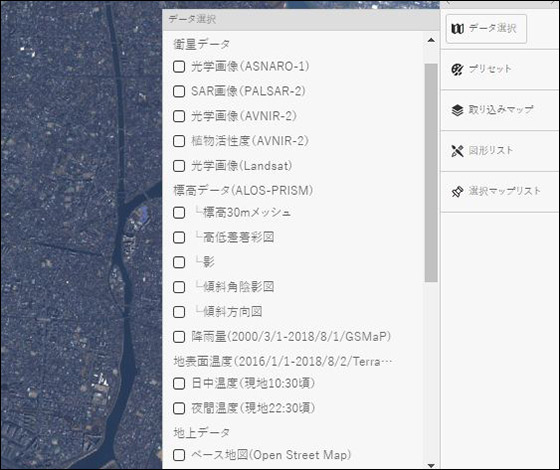
Task: Click the palette icon for プリセット
Action: click(458, 69)
